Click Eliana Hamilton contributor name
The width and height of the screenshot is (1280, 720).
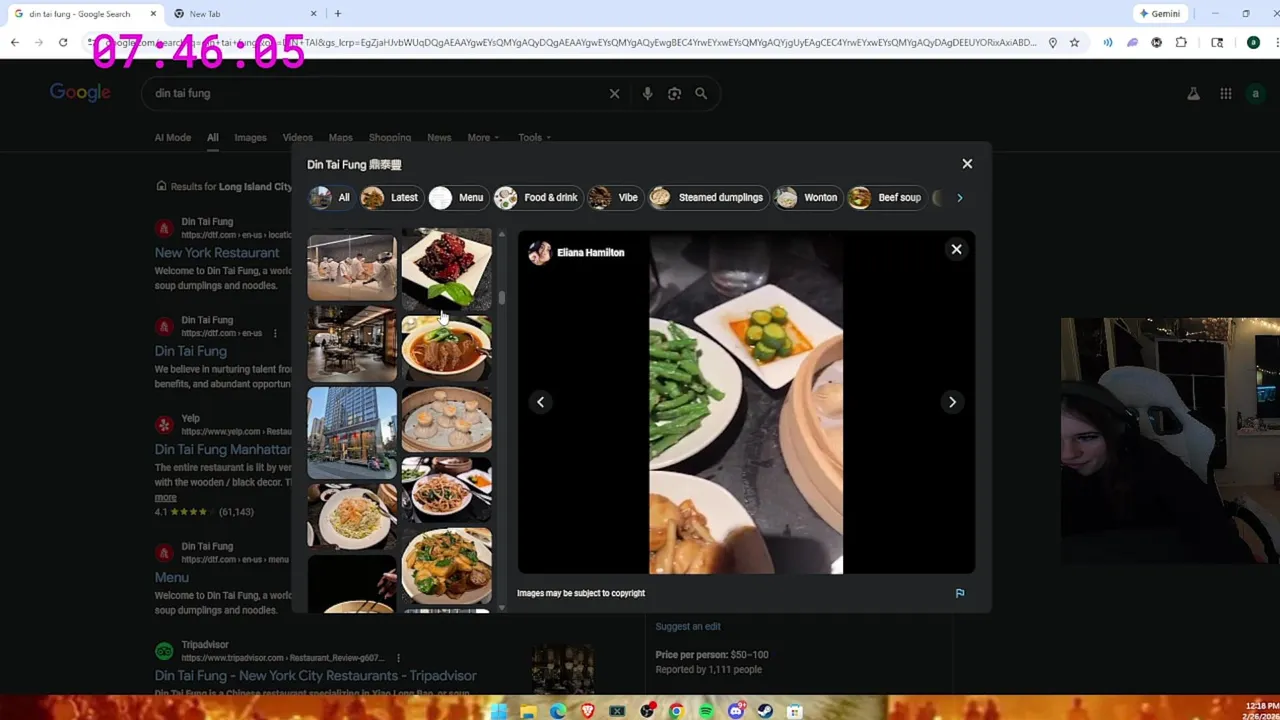coord(590,253)
